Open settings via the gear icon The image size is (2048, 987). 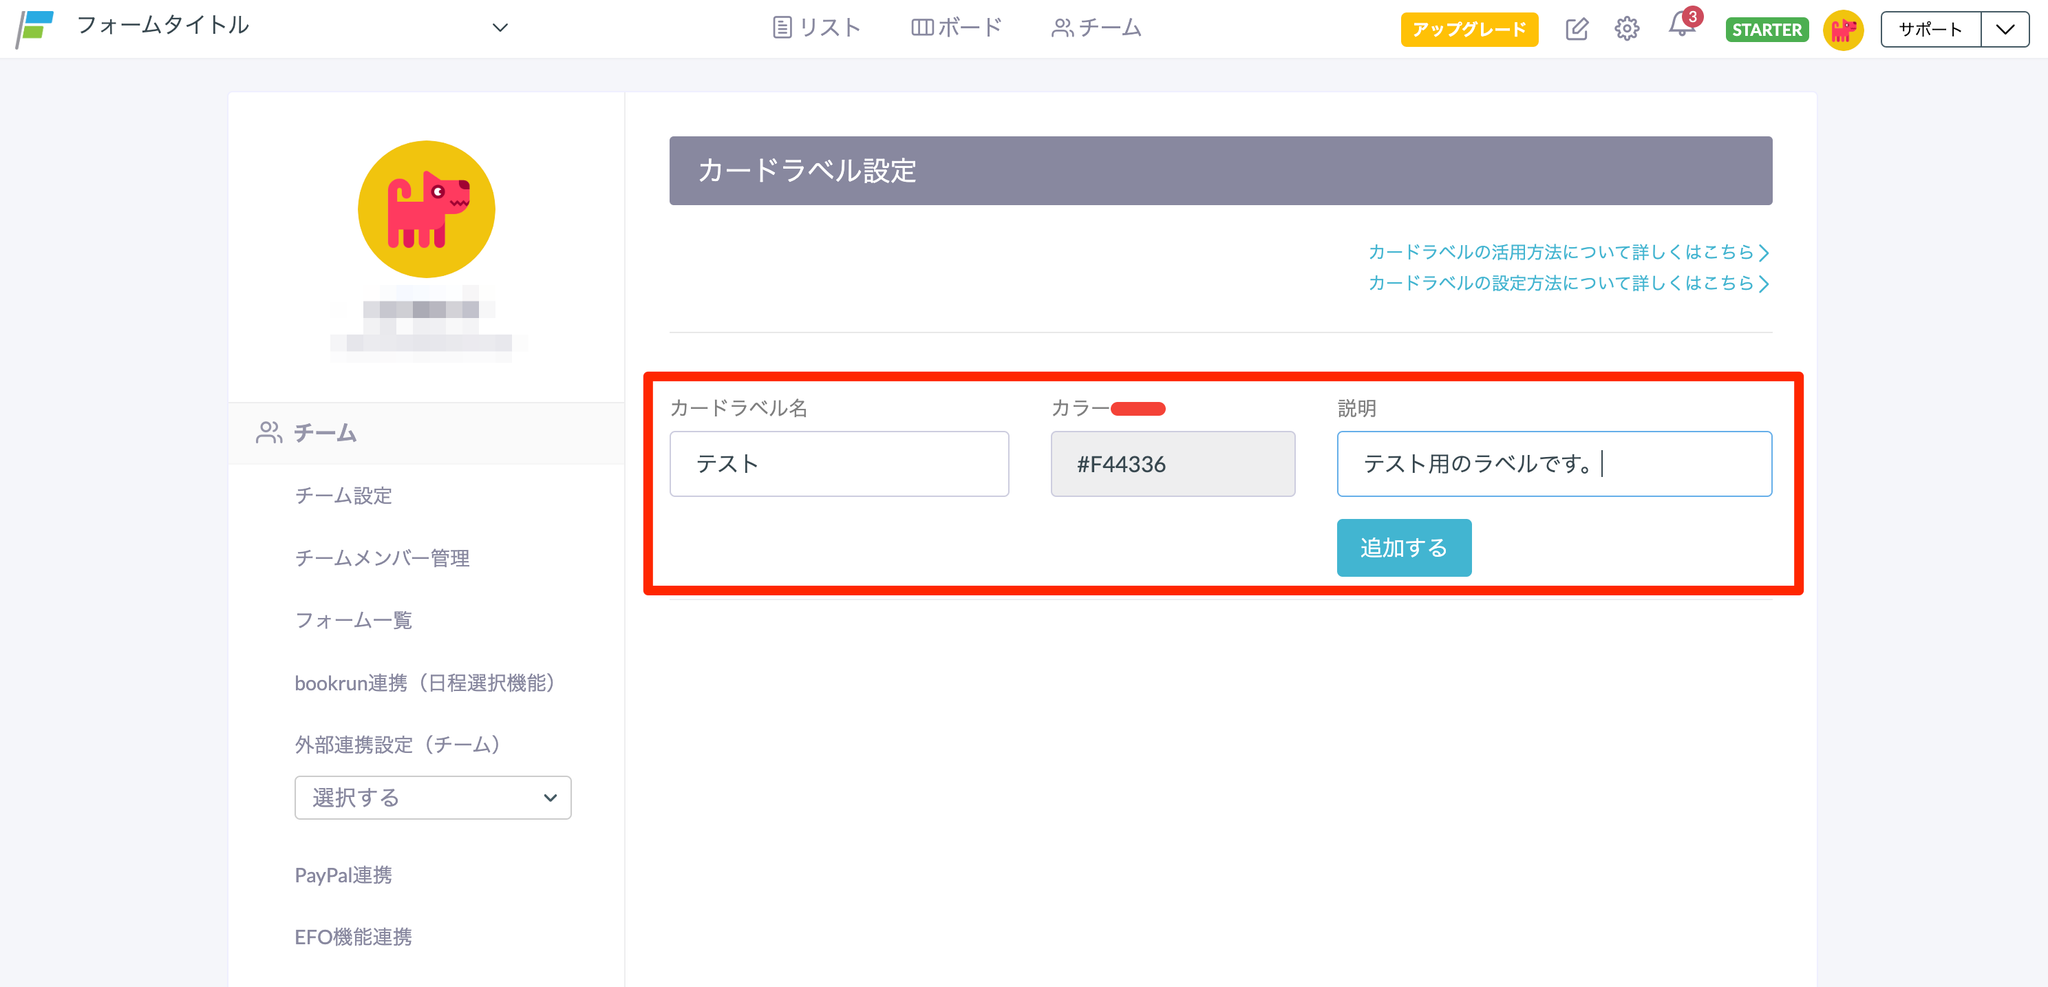[x=1627, y=29]
